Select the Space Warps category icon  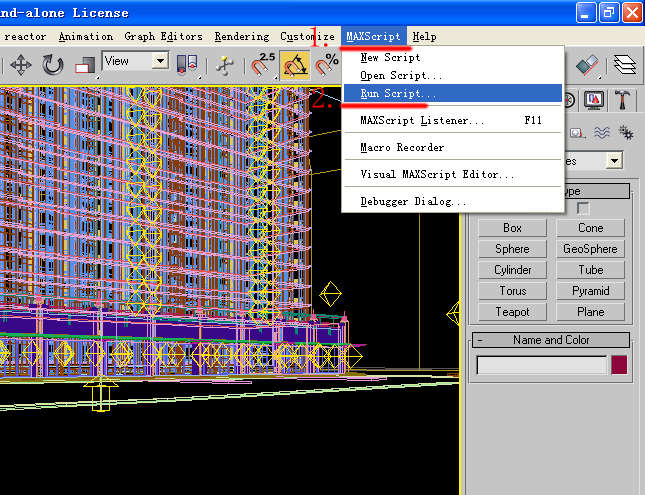click(603, 132)
